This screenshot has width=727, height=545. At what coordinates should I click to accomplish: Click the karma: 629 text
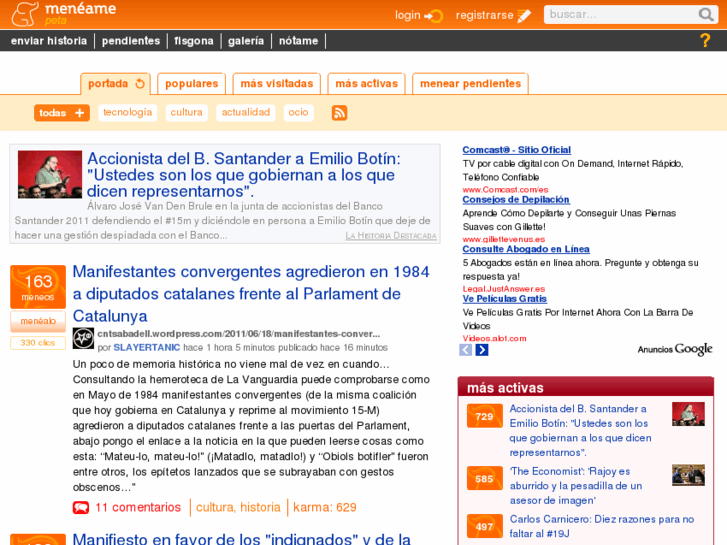(x=325, y=507)
